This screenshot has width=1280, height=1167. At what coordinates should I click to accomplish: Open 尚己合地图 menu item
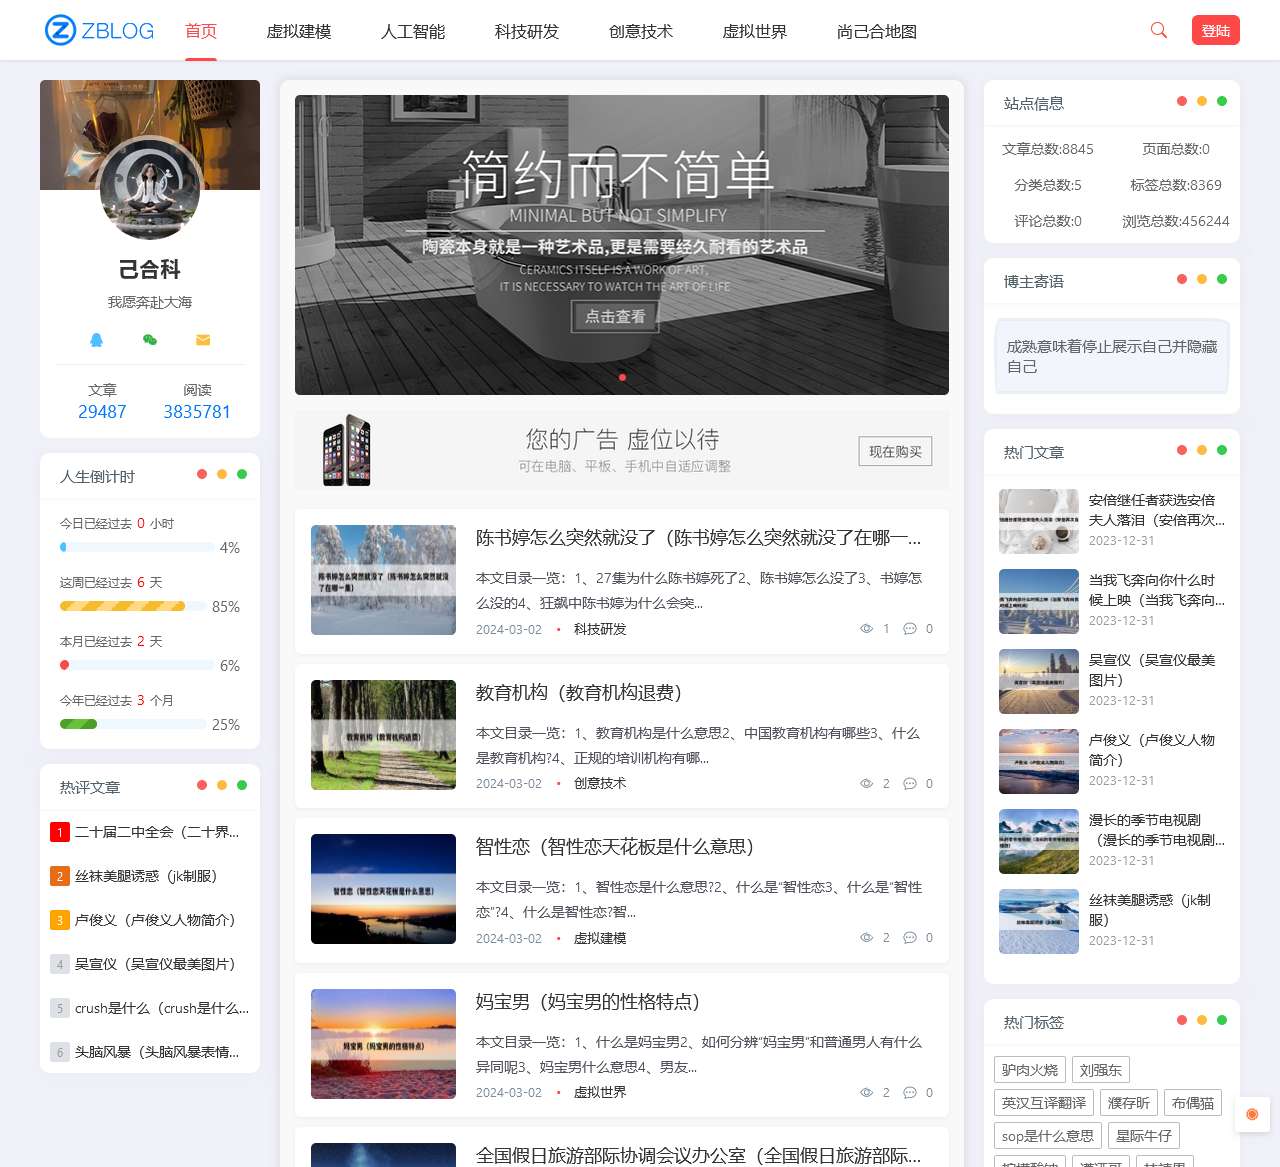pos(877,31)
